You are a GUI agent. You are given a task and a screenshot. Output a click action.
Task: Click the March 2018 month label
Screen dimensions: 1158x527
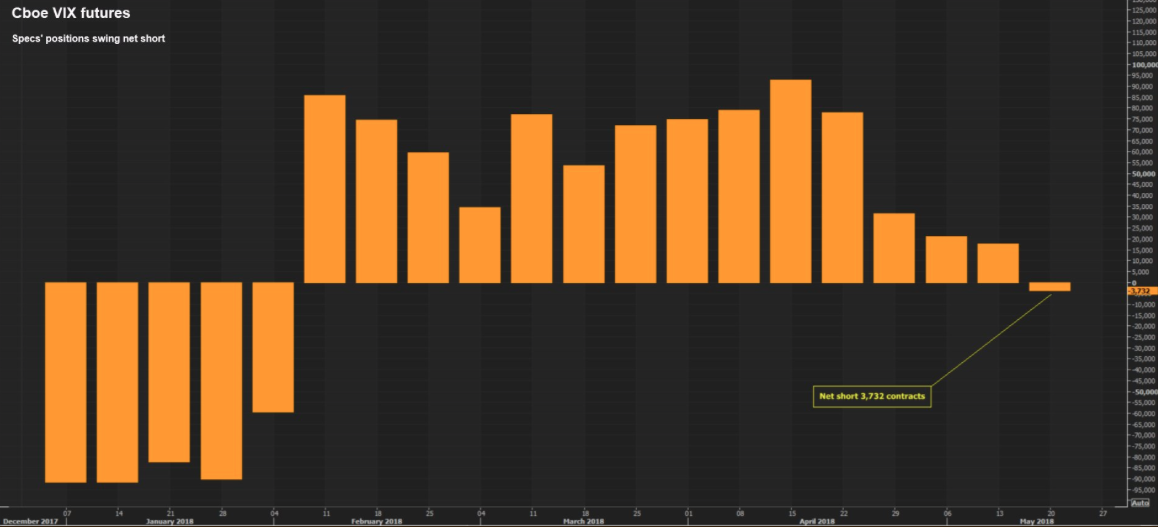(x=583, y=521)
